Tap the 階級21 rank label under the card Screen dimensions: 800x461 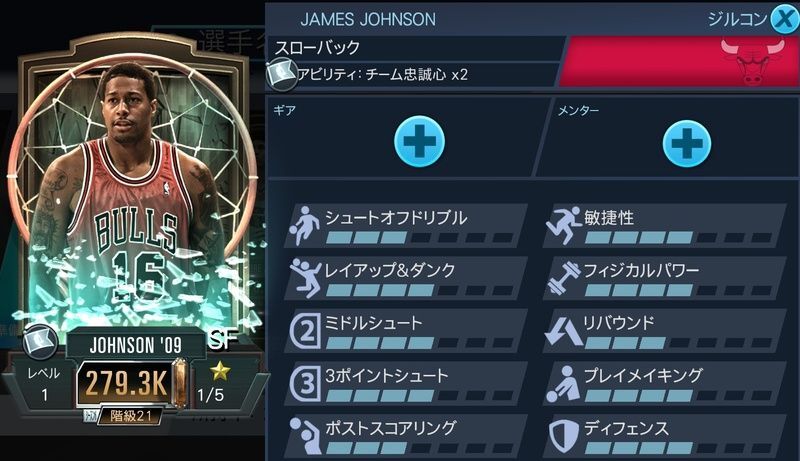coord(131,416)
